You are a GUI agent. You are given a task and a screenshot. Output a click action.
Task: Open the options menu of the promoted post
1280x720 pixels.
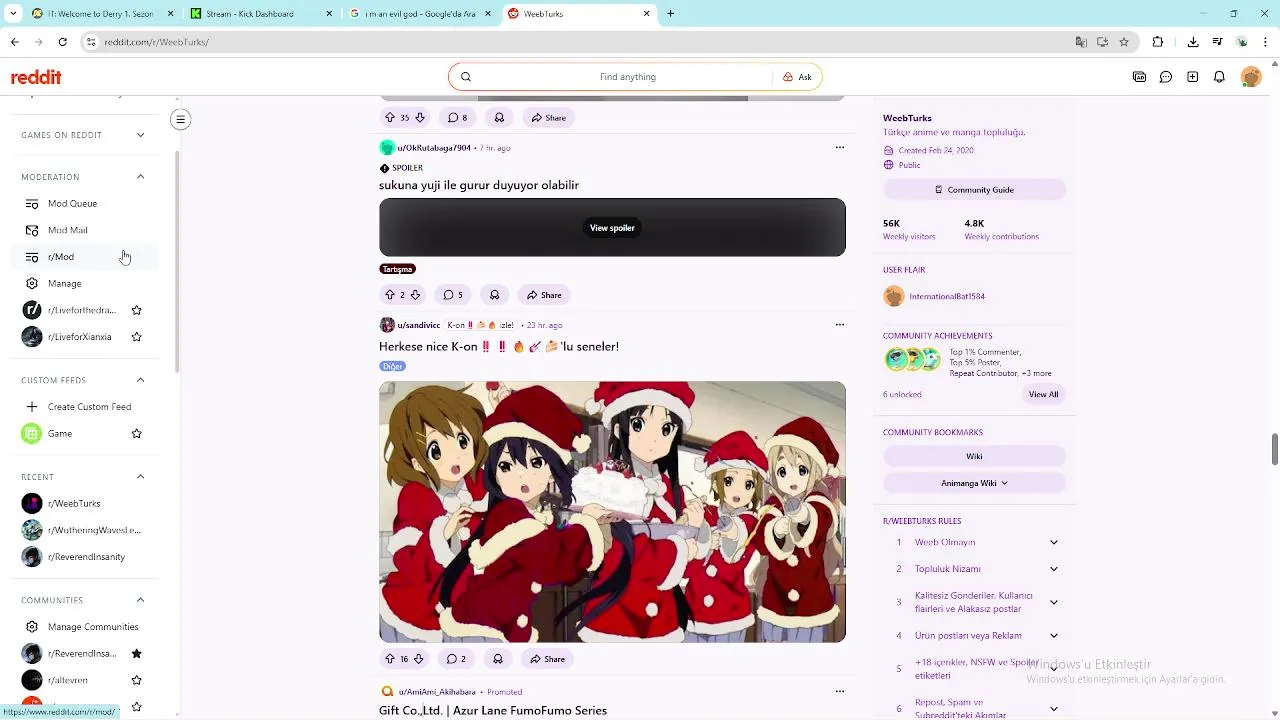[839, 691]
